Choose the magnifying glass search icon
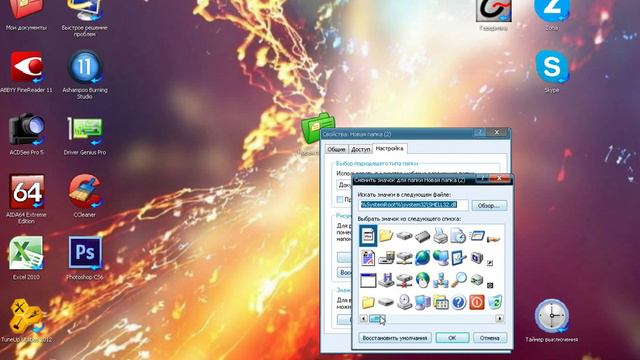The width and height of the screenshot is (640, 360). pyautogui.click(x=458, y=280)
